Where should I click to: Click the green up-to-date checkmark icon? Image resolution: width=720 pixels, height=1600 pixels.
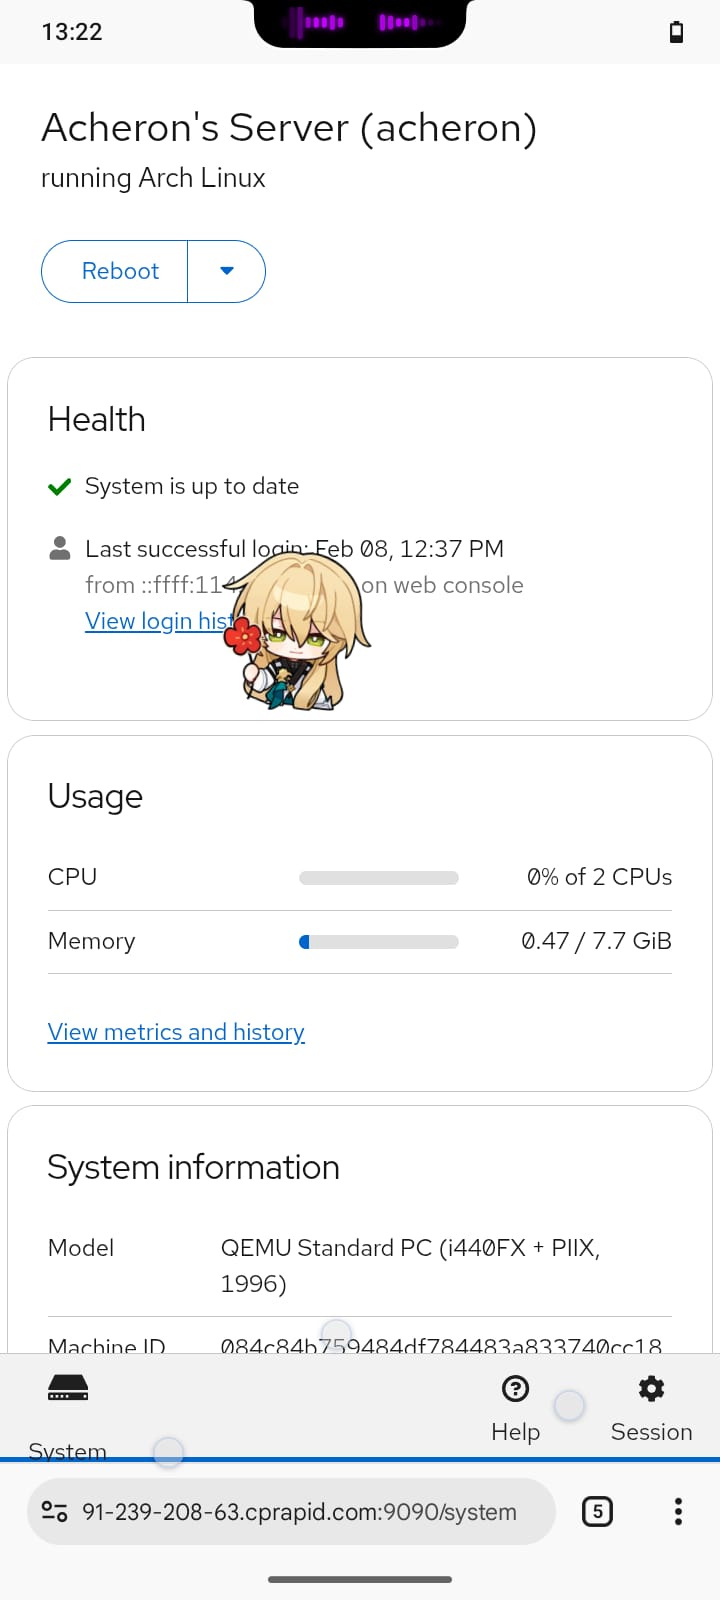60,487
